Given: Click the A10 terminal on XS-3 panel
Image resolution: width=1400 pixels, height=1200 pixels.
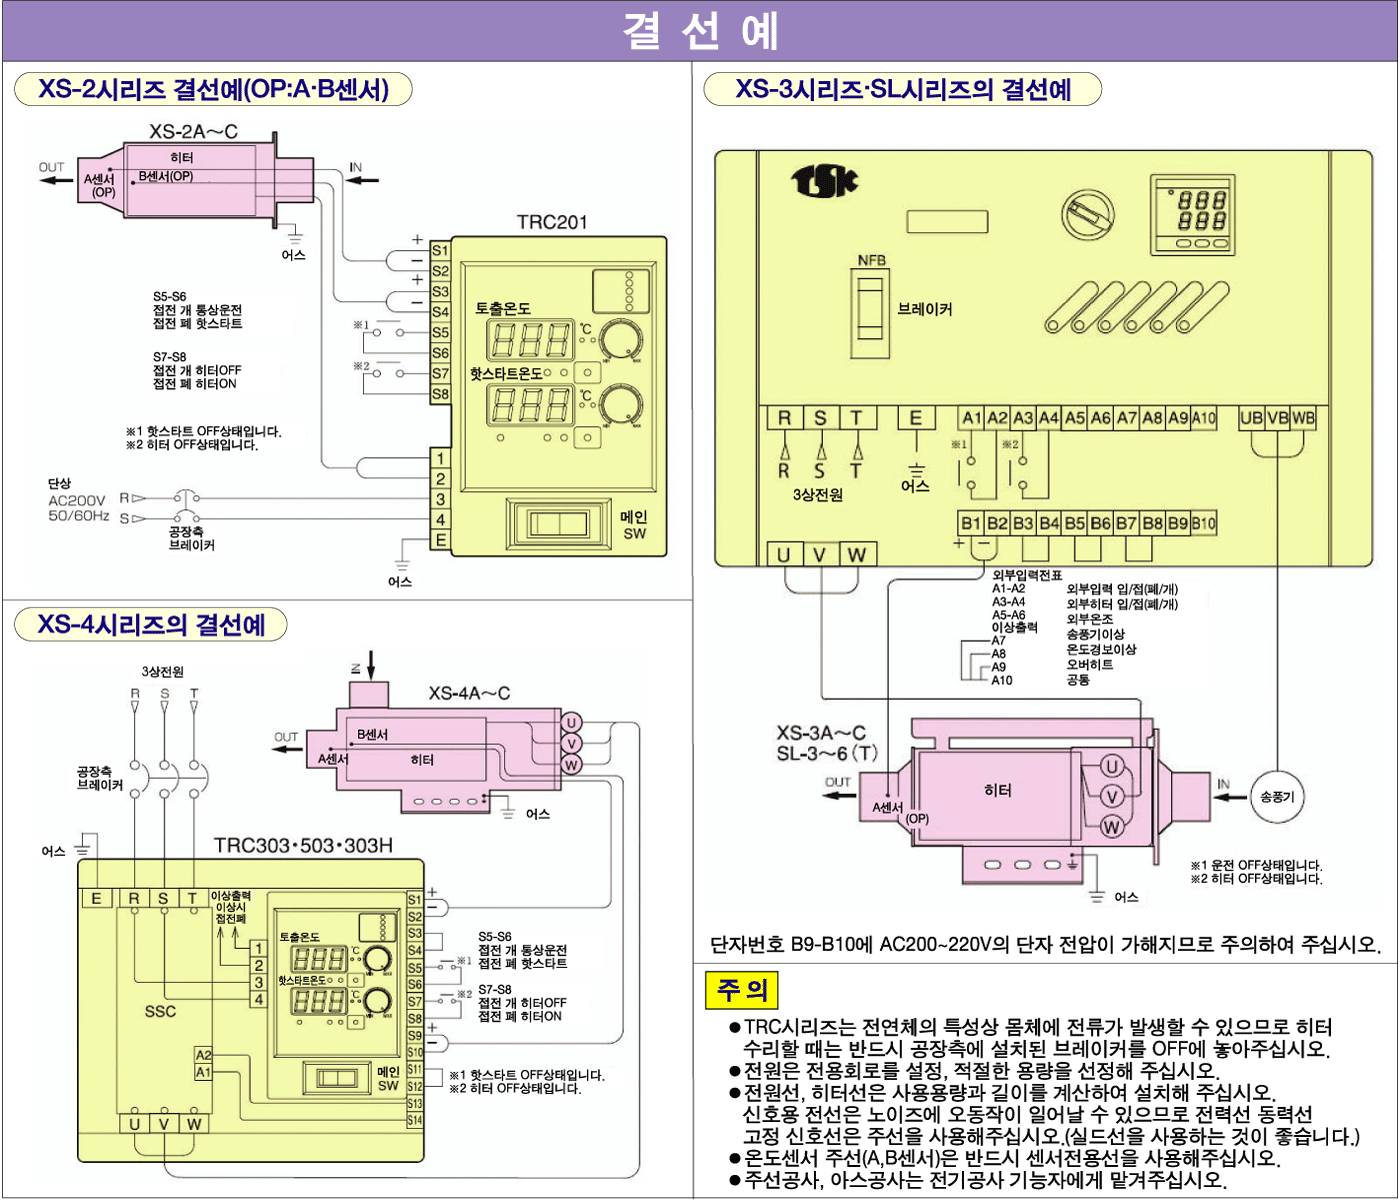Looking at the screenshot, I should click(1204, 418).
